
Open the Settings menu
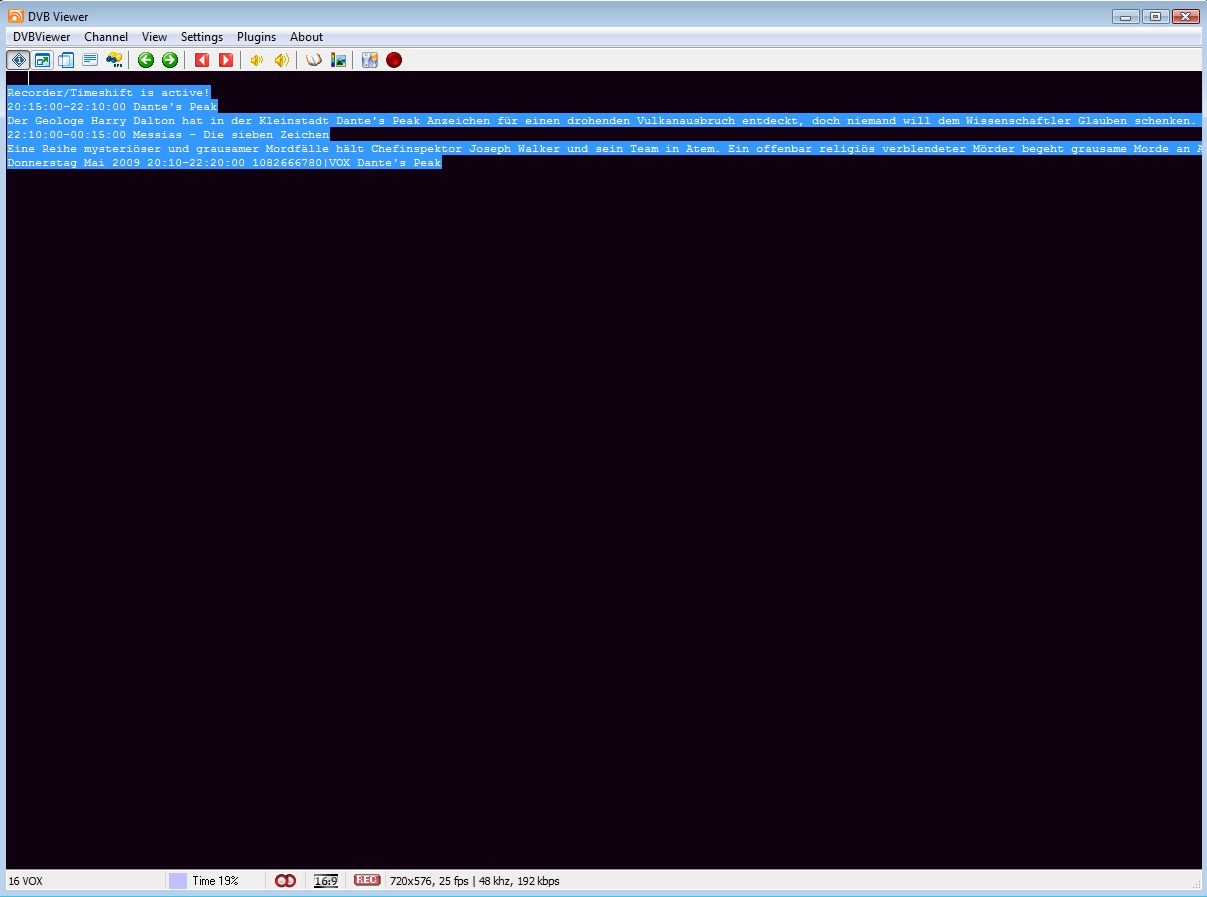pos(202,37)
